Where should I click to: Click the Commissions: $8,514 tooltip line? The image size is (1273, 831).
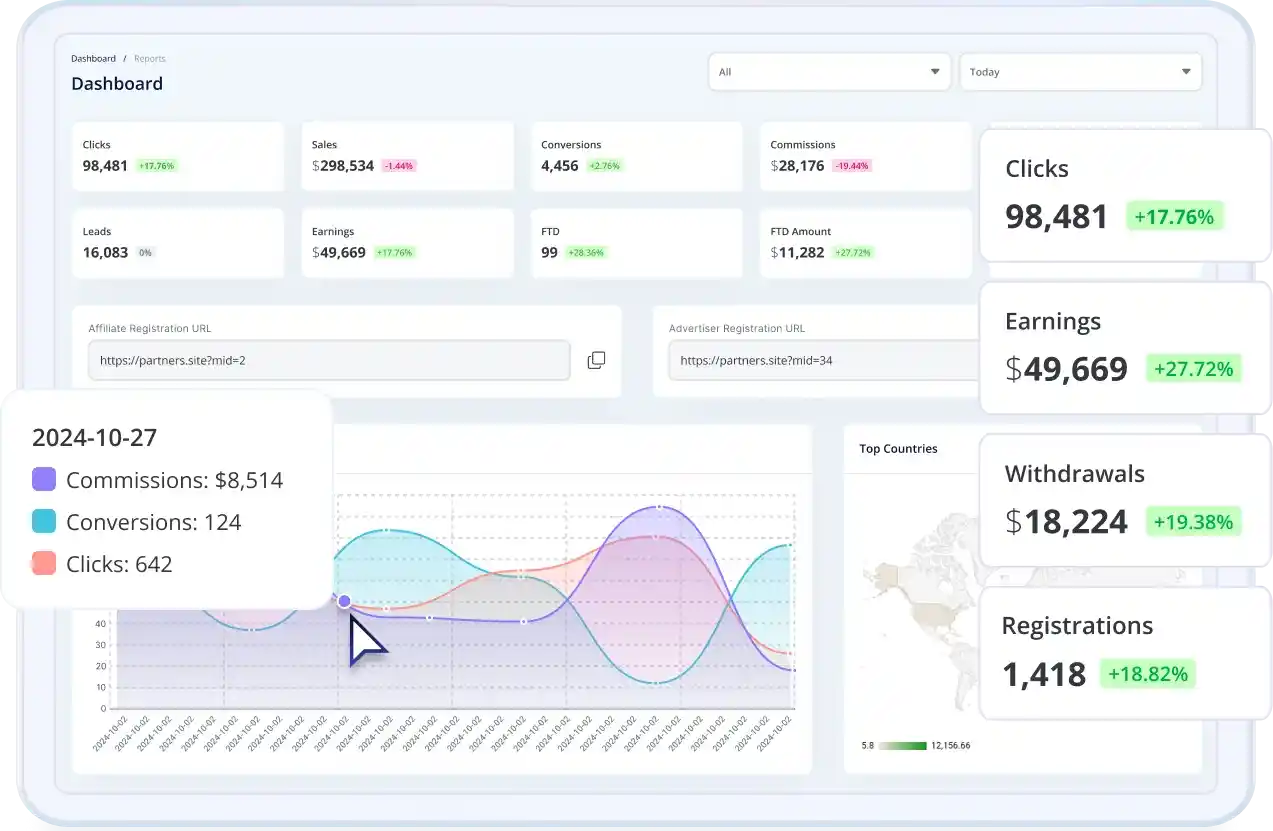pos(174,480)
